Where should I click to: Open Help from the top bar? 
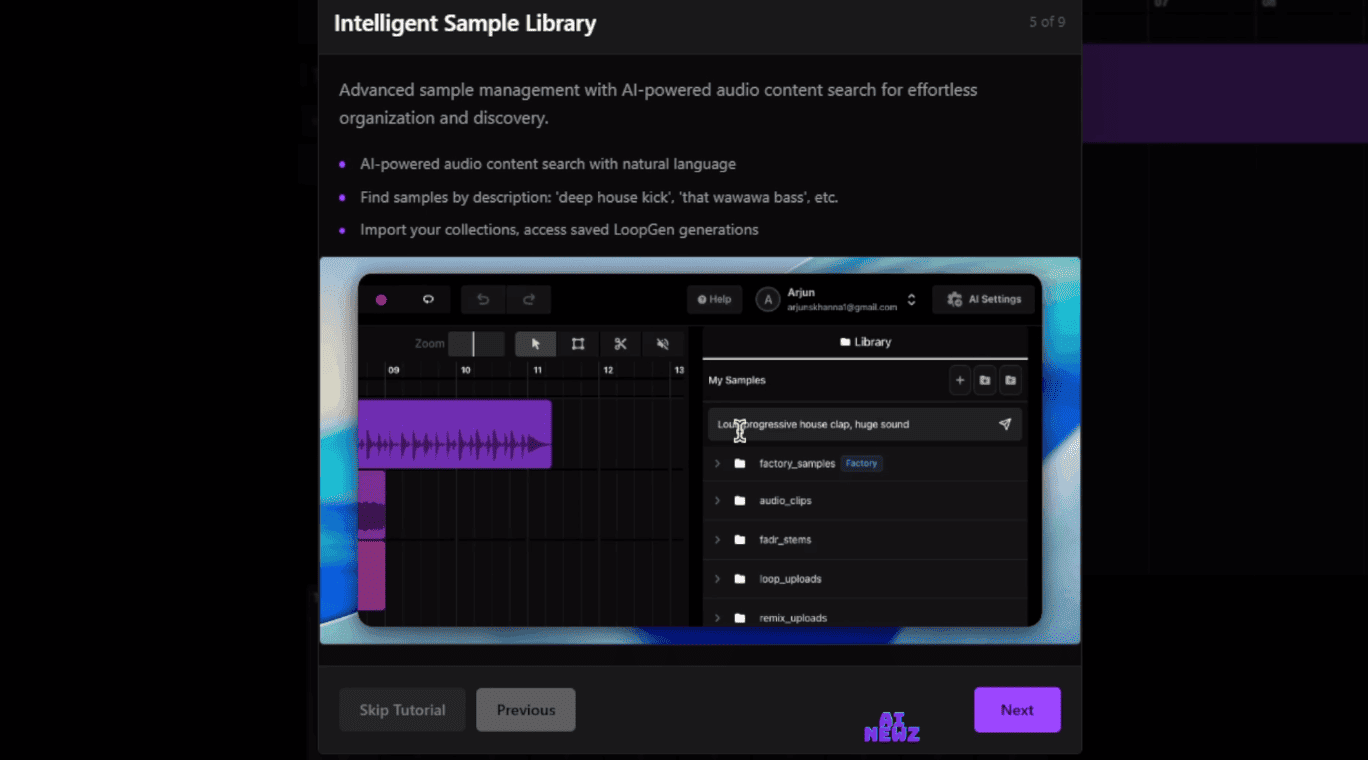(x=714, y=299)
